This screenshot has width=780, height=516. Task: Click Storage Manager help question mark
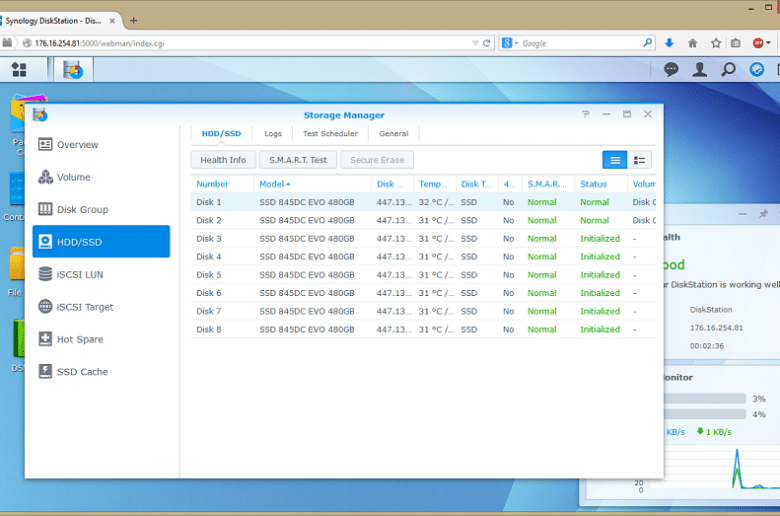tap(585, 114)
